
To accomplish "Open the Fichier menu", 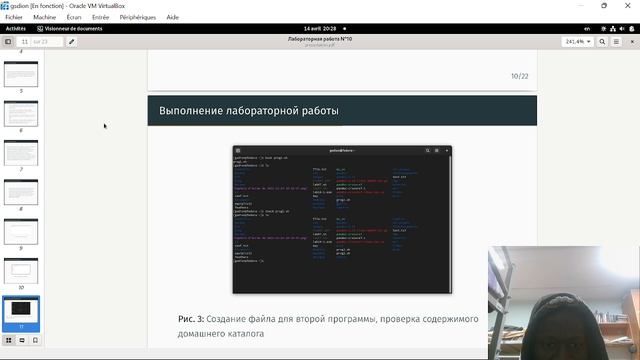I will (x=14, y=17).
